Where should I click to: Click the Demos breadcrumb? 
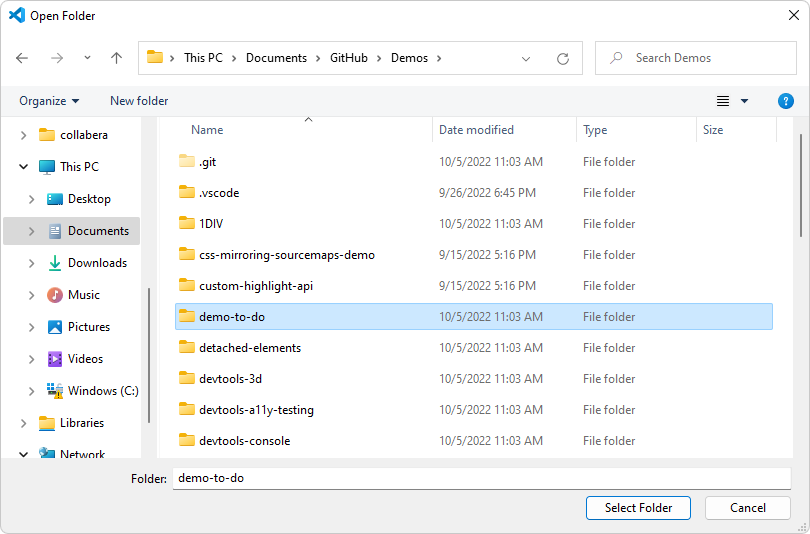(x=409, y=58)
